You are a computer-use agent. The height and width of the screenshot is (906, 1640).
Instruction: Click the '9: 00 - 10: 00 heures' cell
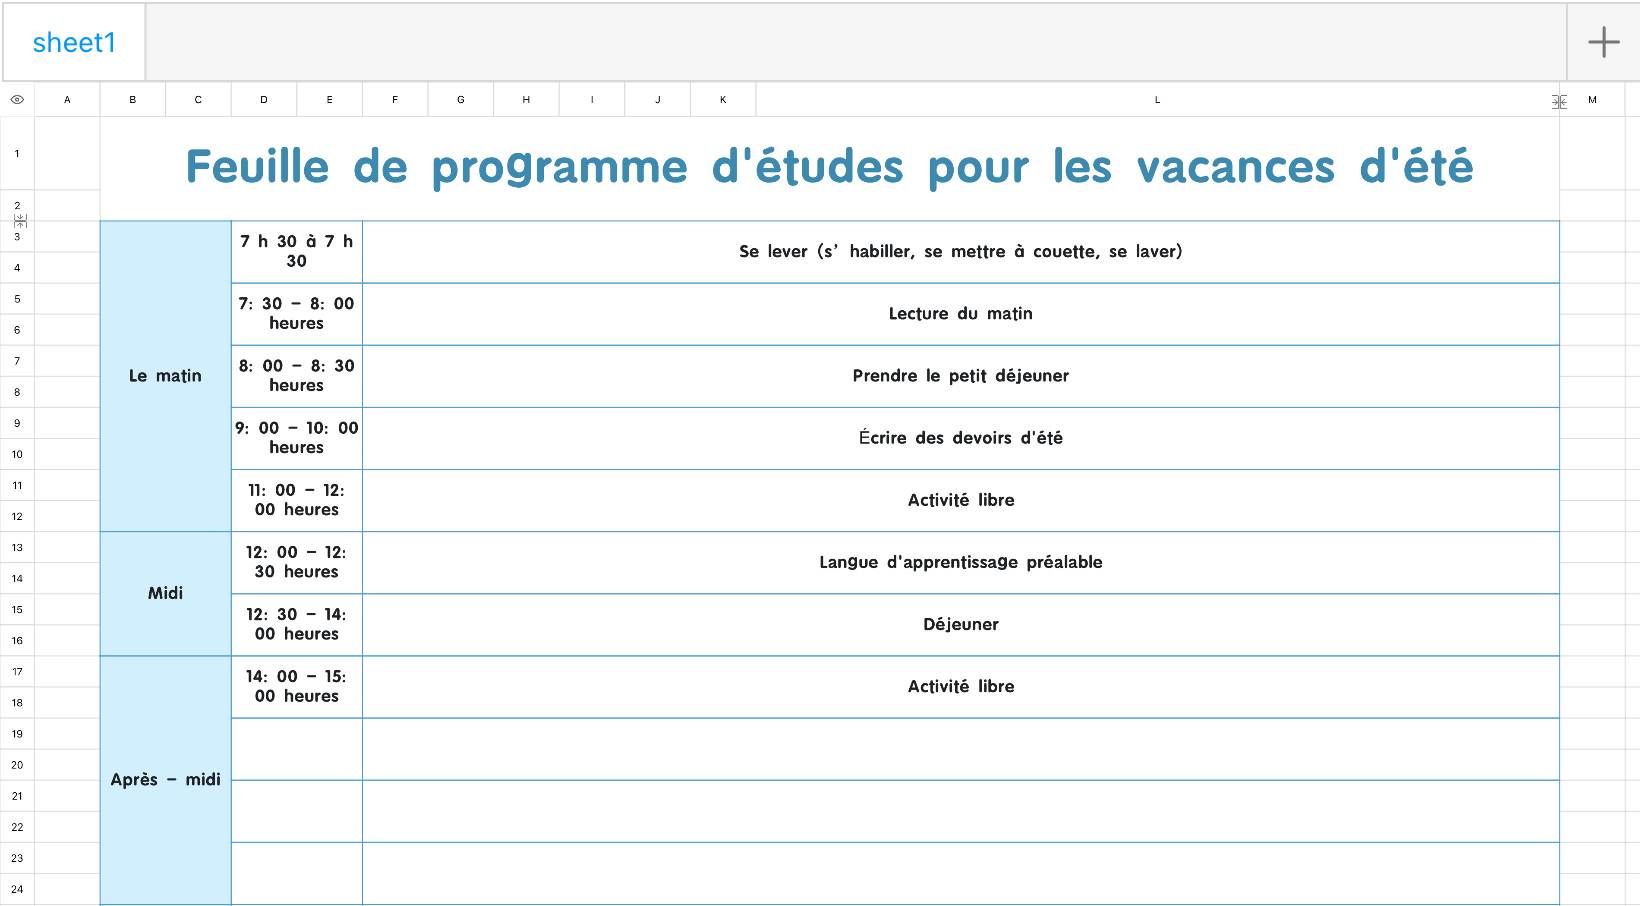click(x=297, y=438)
